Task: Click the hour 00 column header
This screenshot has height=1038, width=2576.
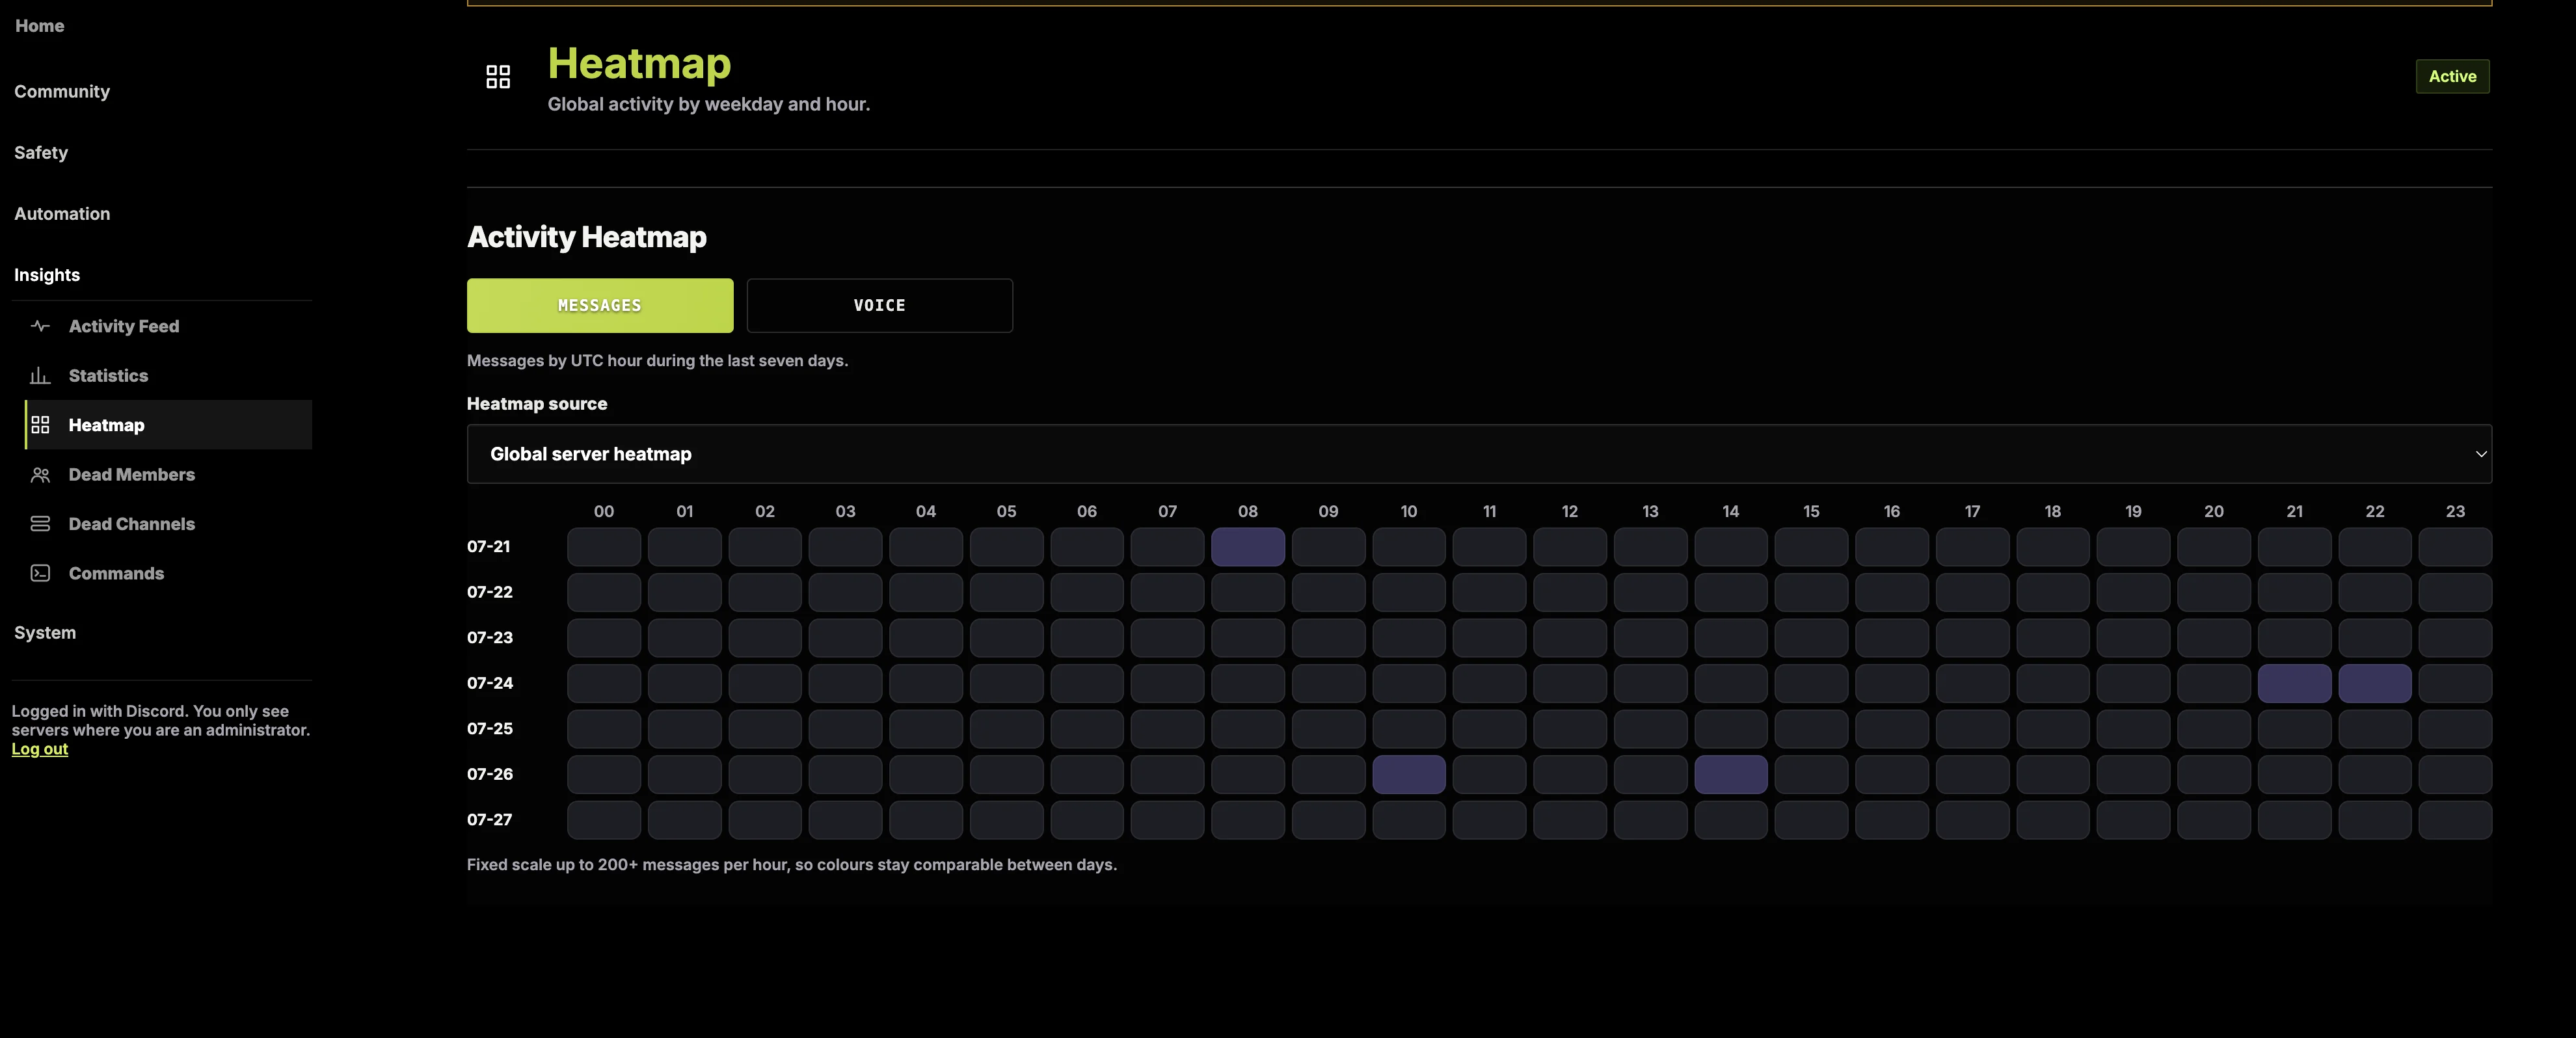Action: coord(604,511)
